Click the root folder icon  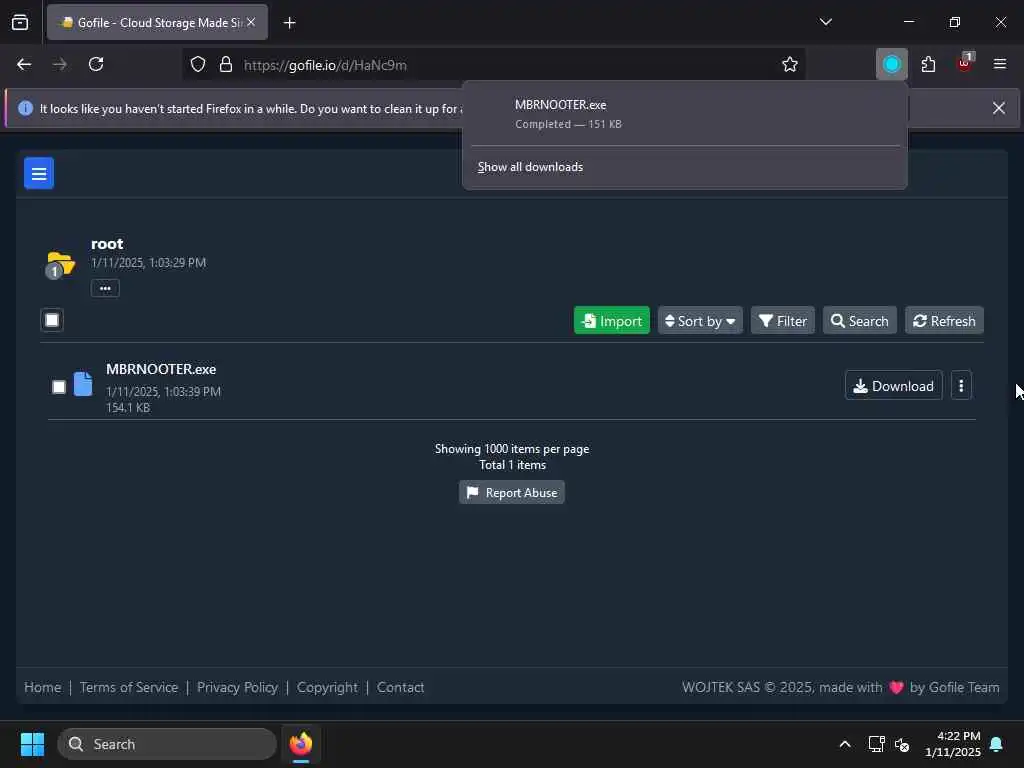(60, 264)
